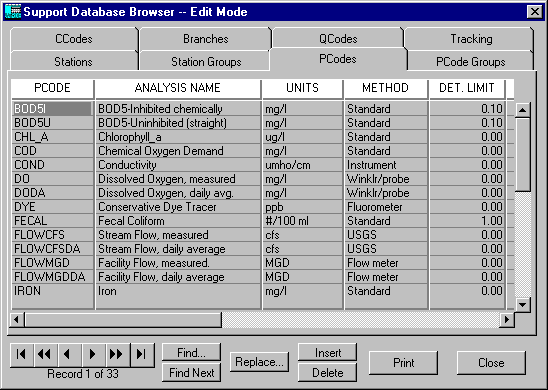Screen dimensions: 548x390
Task: Click the PCODE column header
Action: pos(52,88)
